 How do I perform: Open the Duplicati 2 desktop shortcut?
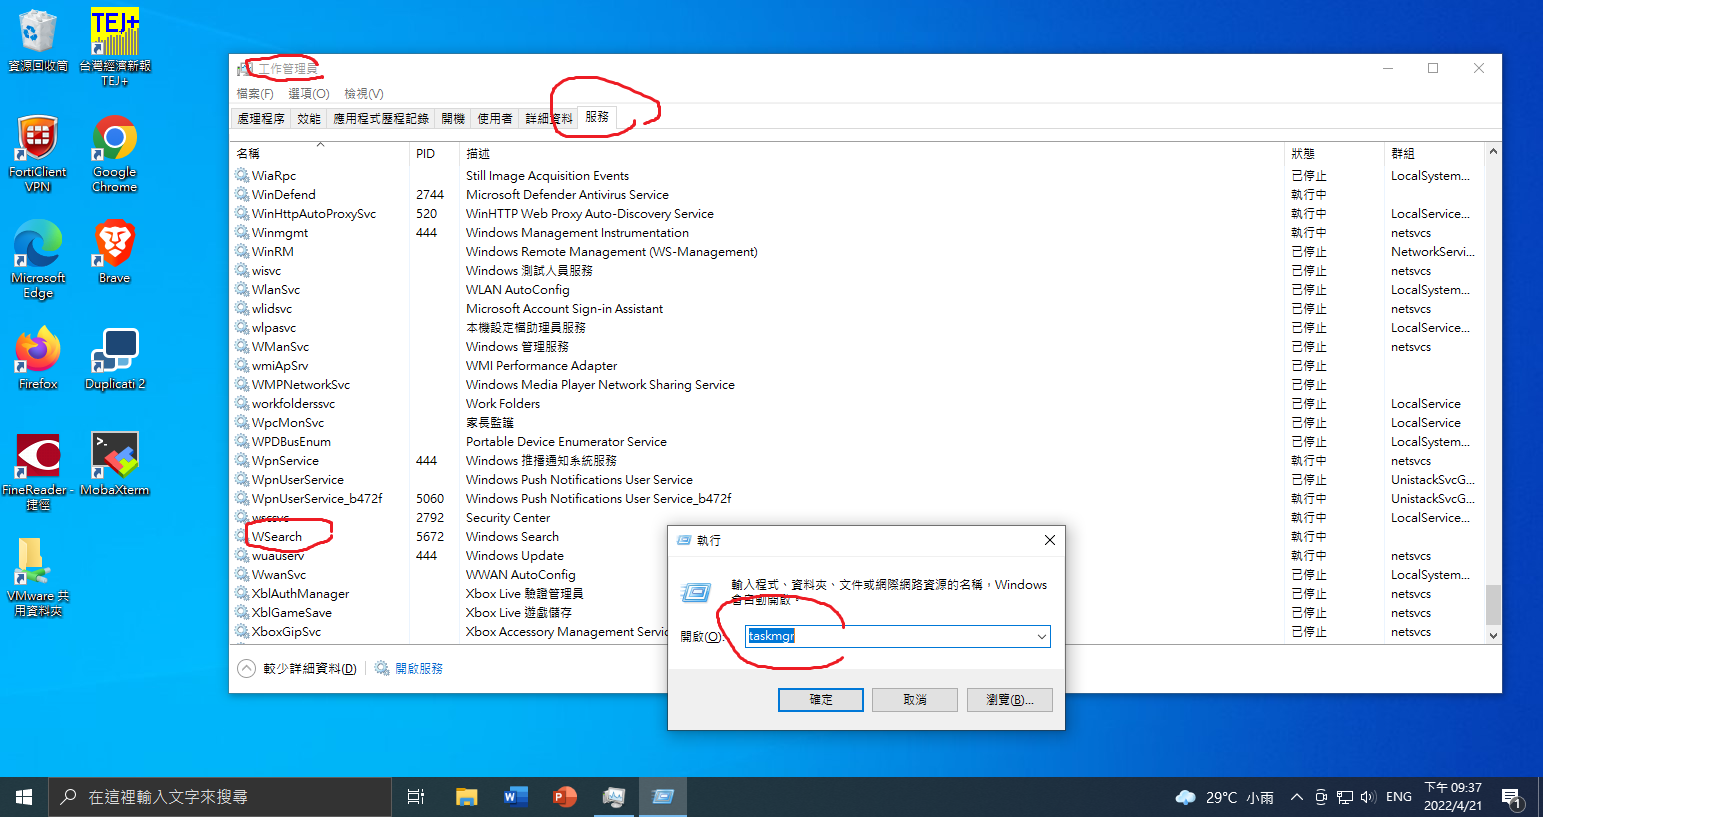(x=114, y=357)
